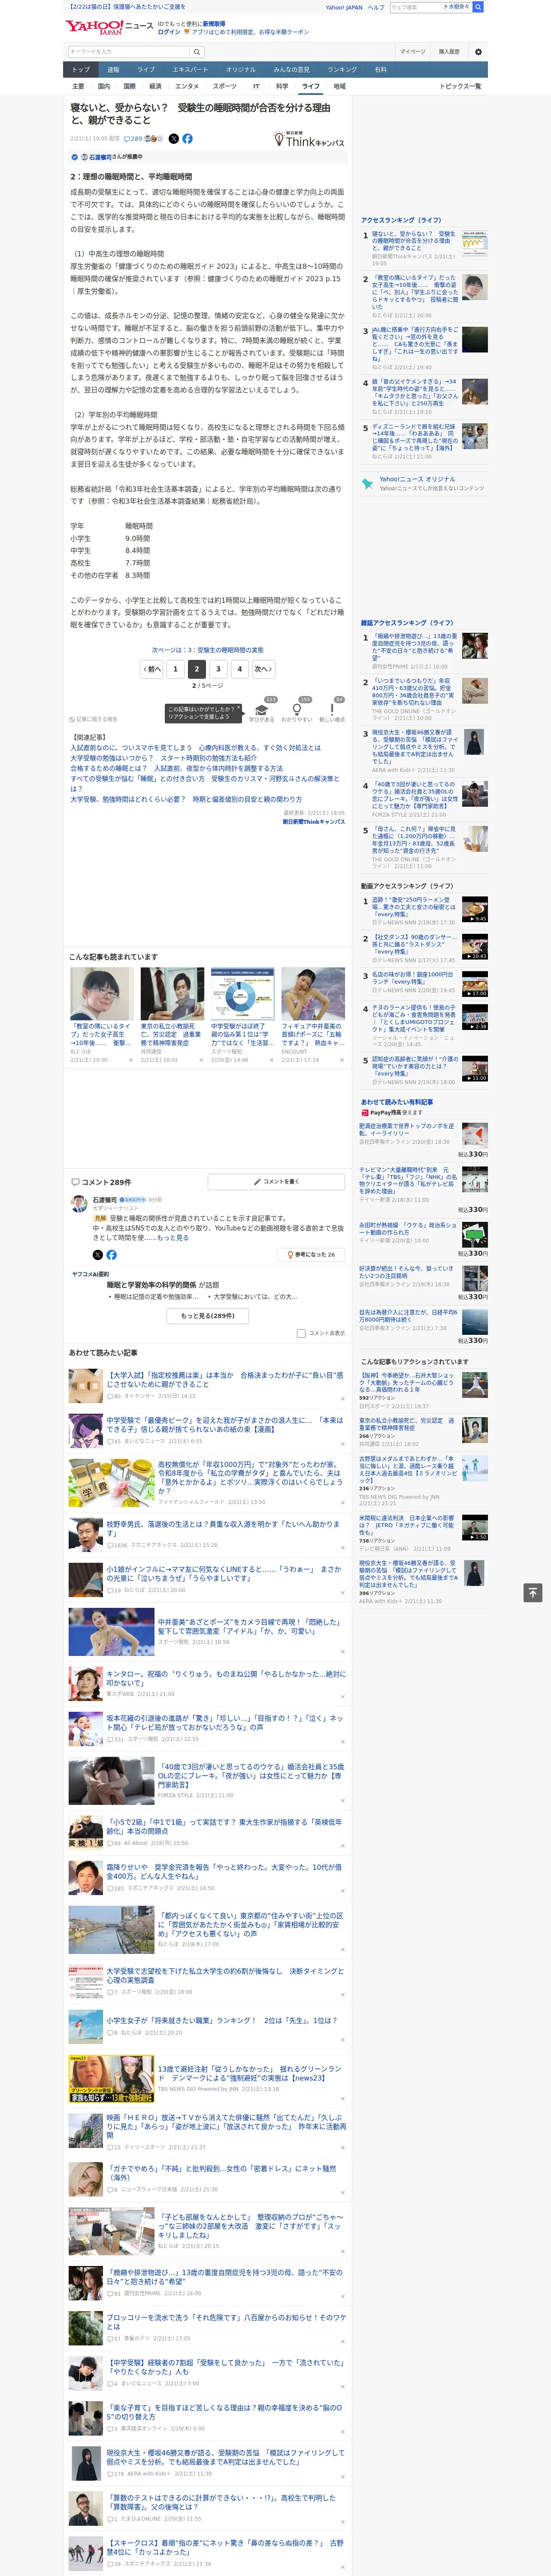The image size is (551, 2576).
Task: Go to page 1 of article
Action: click(x=175, y=669)
